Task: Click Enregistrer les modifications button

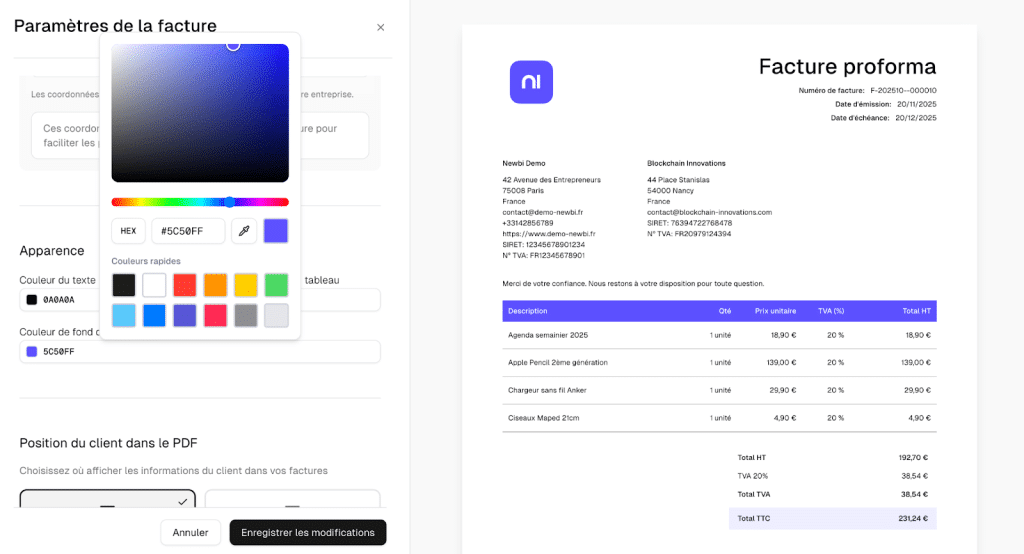Action: (x=308, y=533)
